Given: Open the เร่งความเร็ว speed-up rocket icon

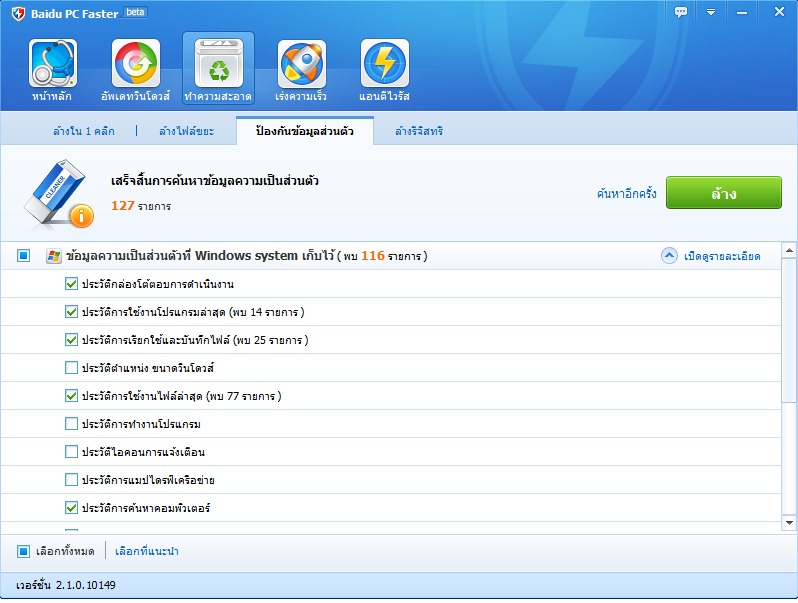Looking at the screenshot, I should click(301, 64).
